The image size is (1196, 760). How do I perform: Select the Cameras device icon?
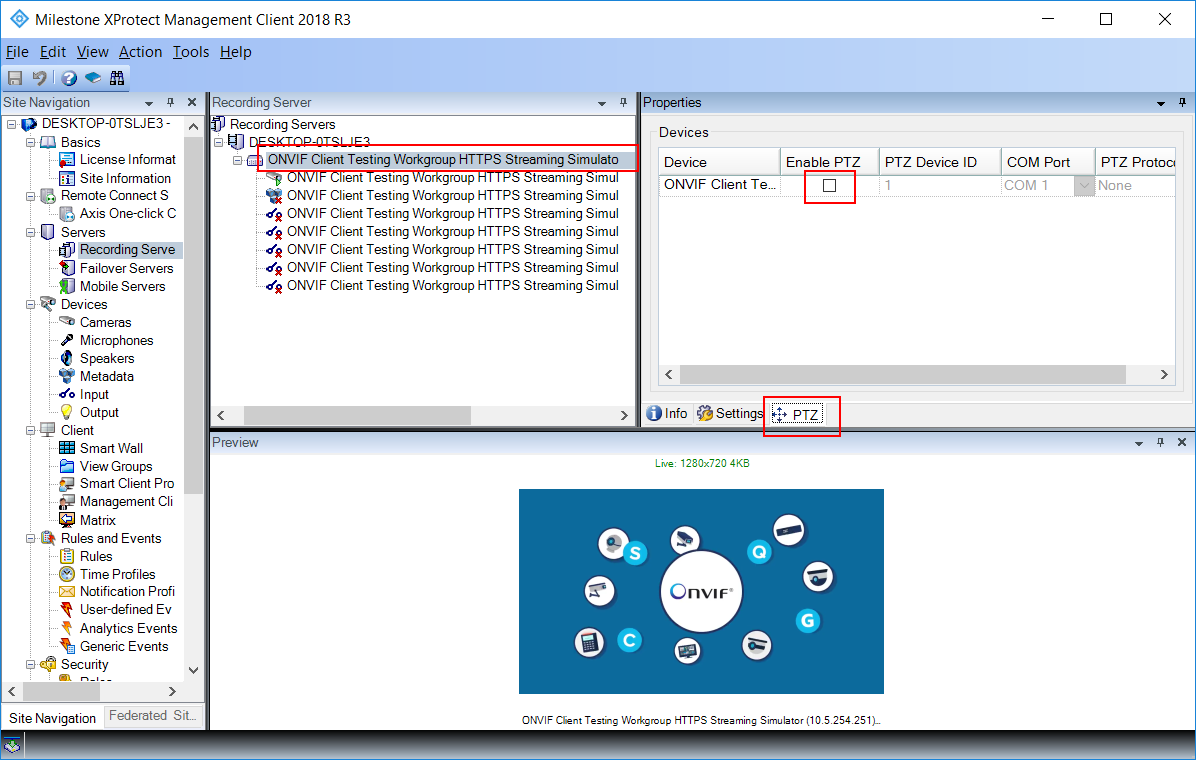(67, 322)
